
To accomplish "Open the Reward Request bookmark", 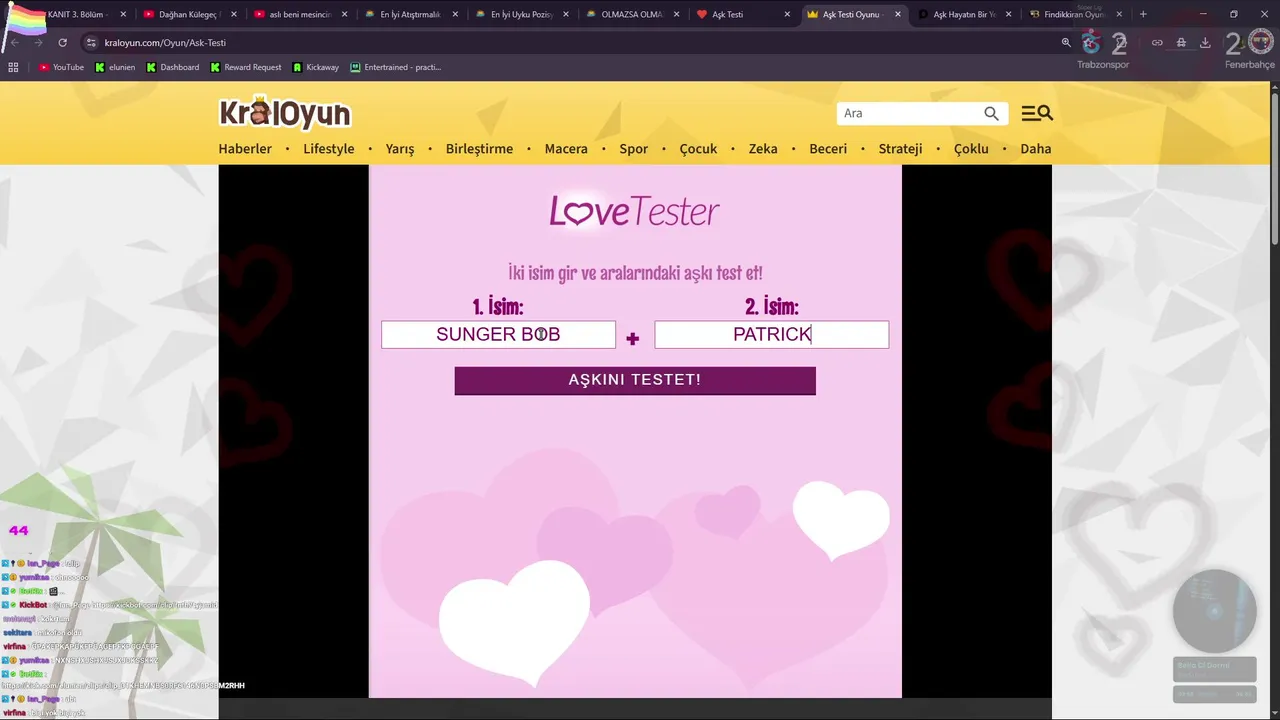I will click(x=245, y=67).
